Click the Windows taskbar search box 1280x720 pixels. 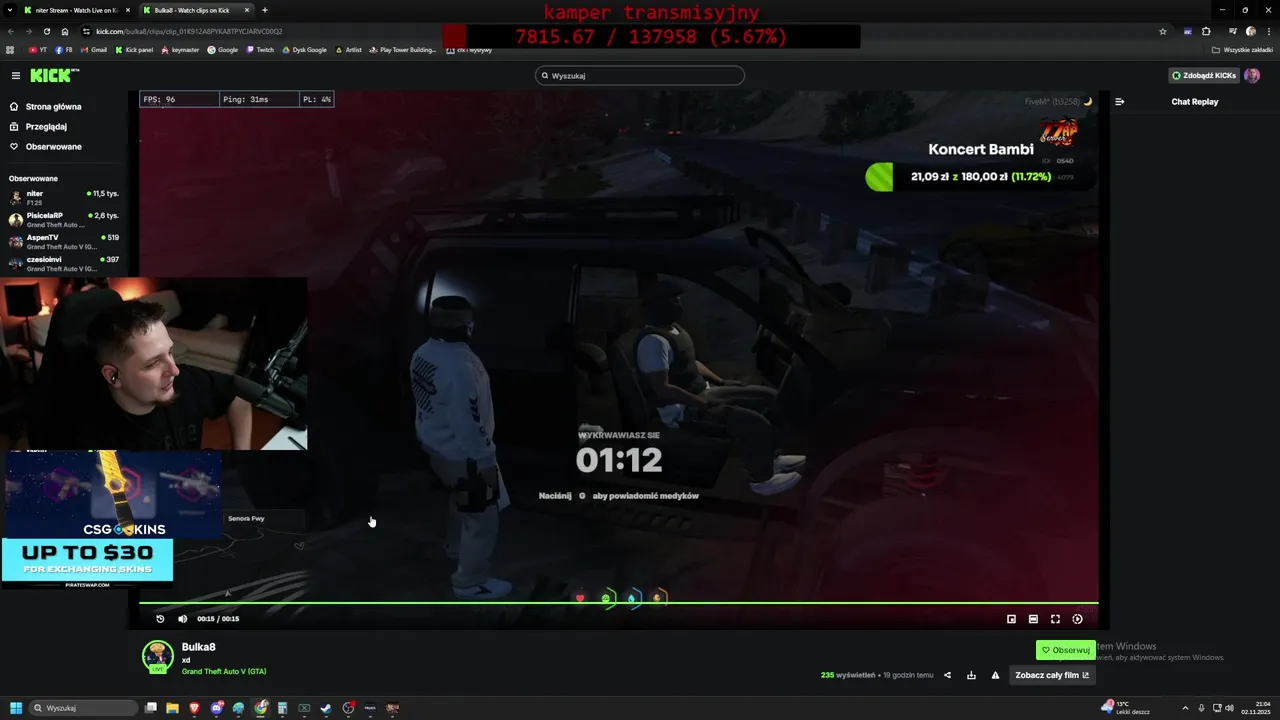tap(84, 708)
